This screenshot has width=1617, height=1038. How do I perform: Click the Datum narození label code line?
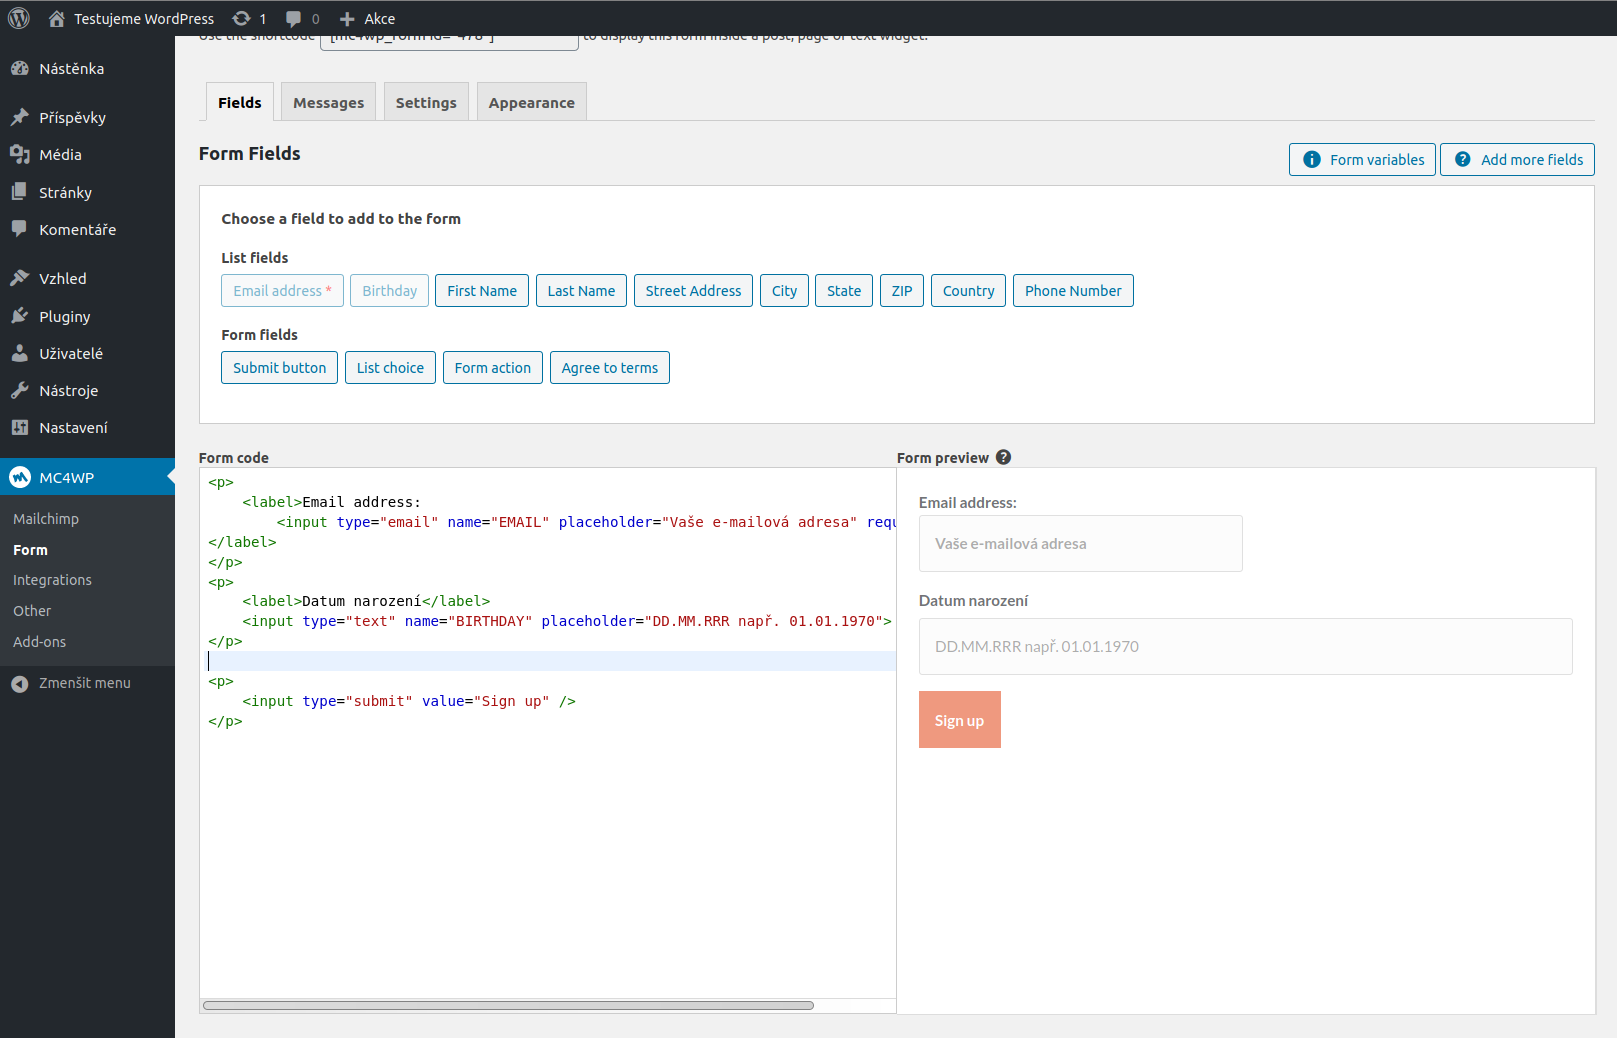(366, 601)
